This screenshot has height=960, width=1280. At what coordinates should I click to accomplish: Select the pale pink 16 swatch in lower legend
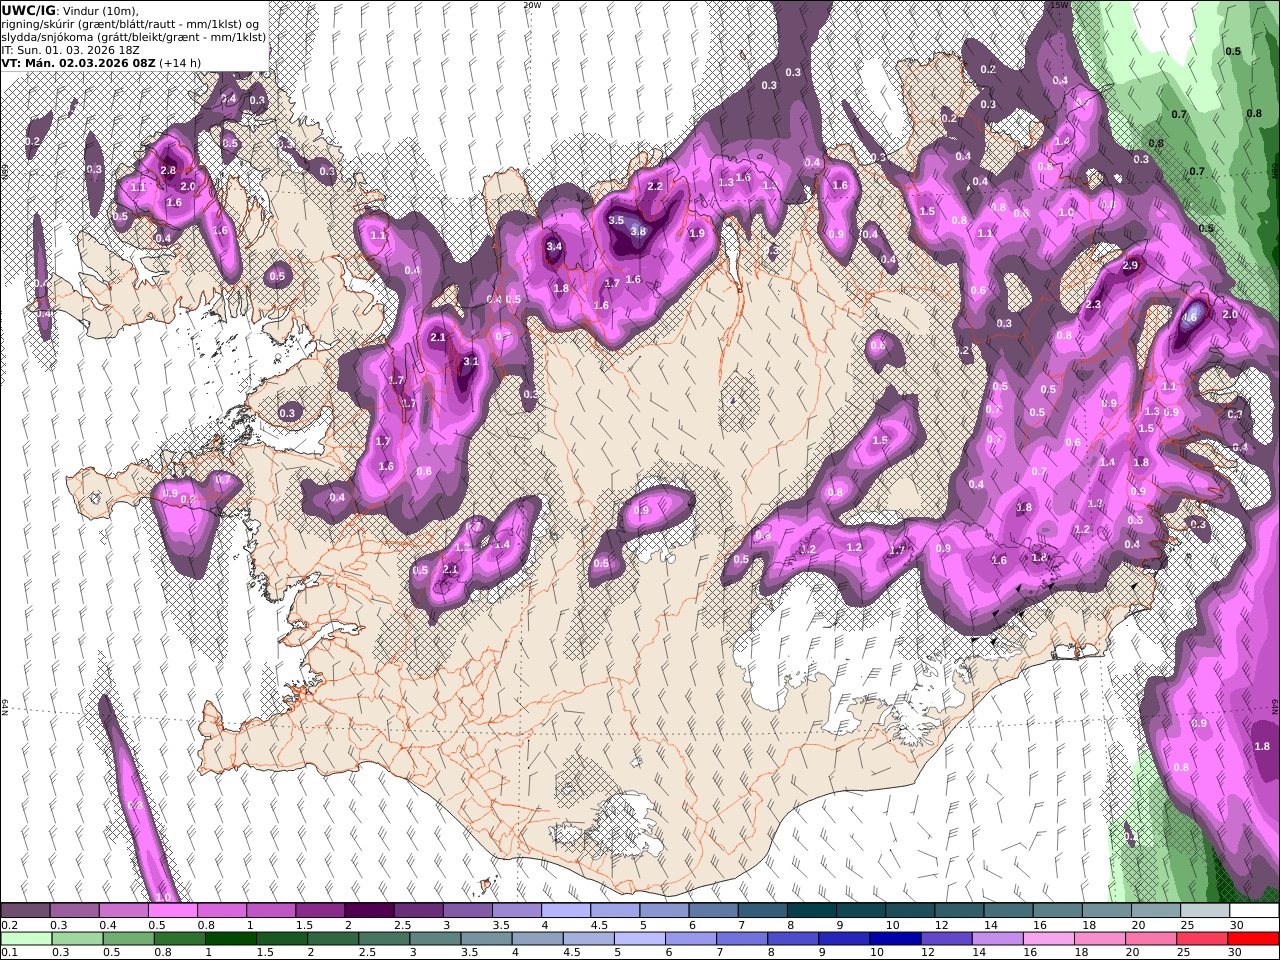(x=1048, y=939)
